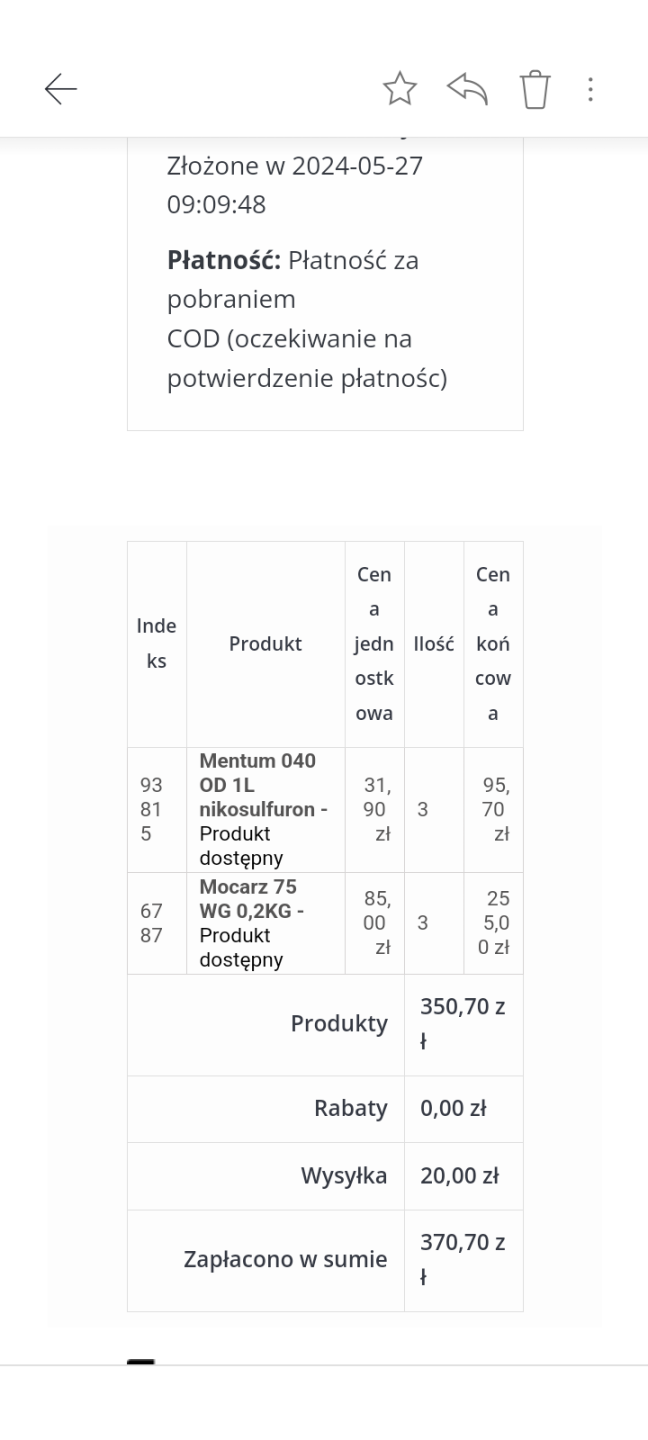Tap the Zapłacono w sumie label
This screenshot has width=648, height=1440.
(285, 1260)
